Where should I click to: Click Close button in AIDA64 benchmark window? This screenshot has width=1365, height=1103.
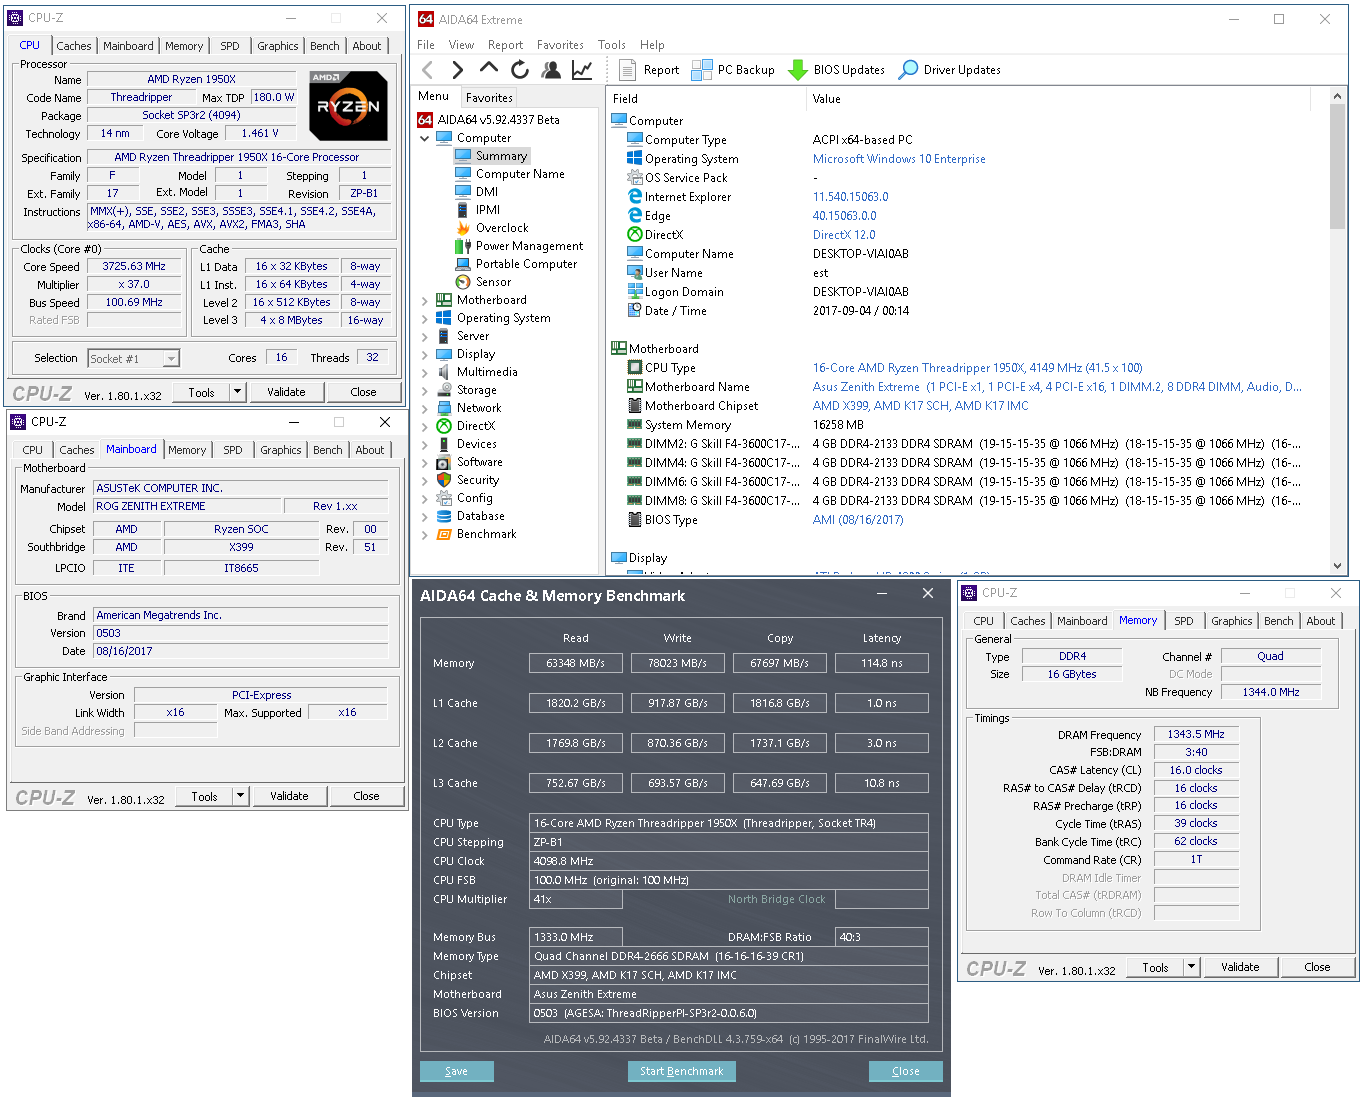point(906,1071)
